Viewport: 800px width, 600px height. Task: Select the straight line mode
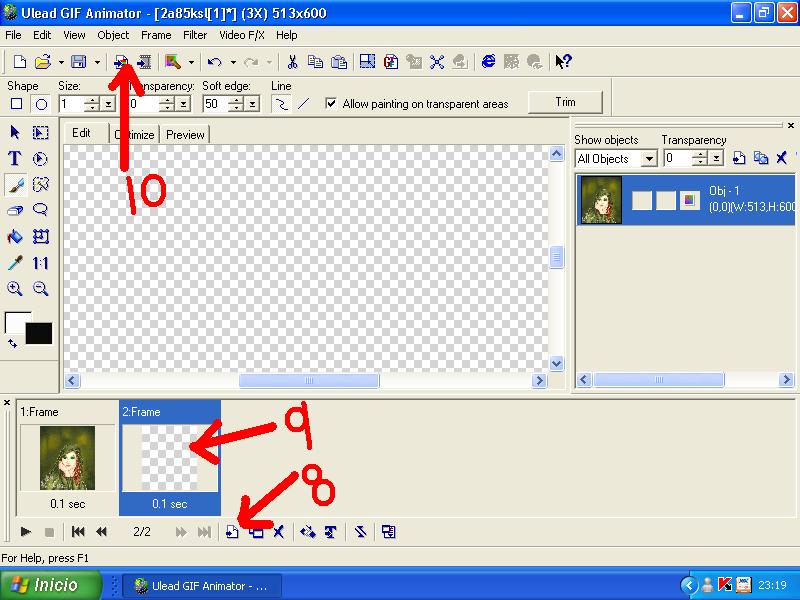tap(304, 104)
